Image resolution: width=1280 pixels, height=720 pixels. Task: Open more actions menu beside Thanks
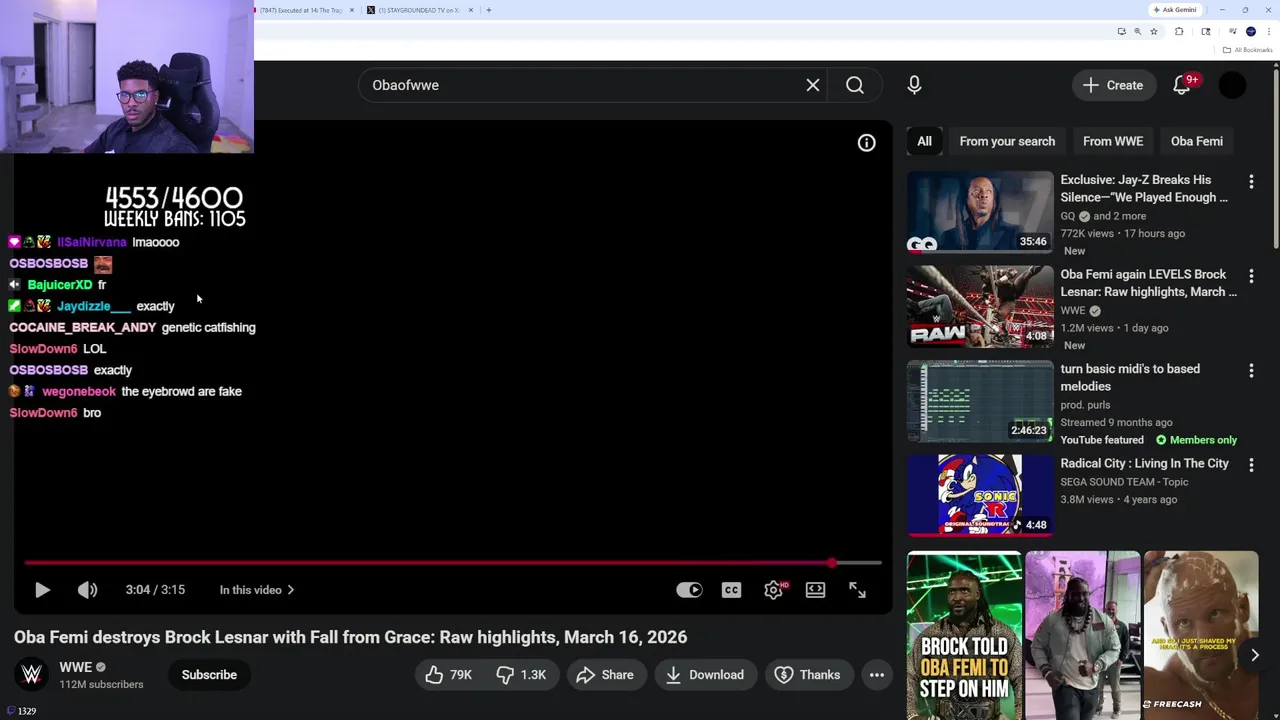877,675
